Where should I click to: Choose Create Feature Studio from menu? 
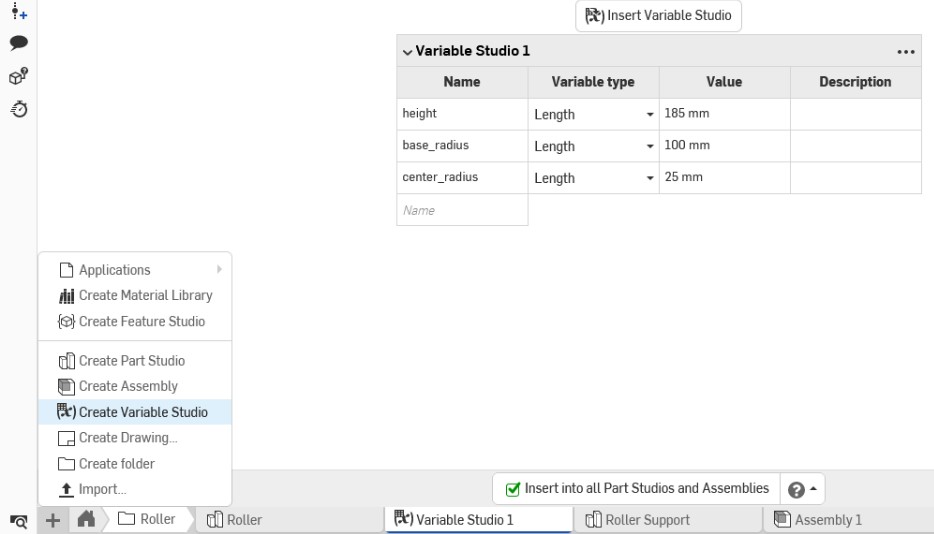(135, 322)
